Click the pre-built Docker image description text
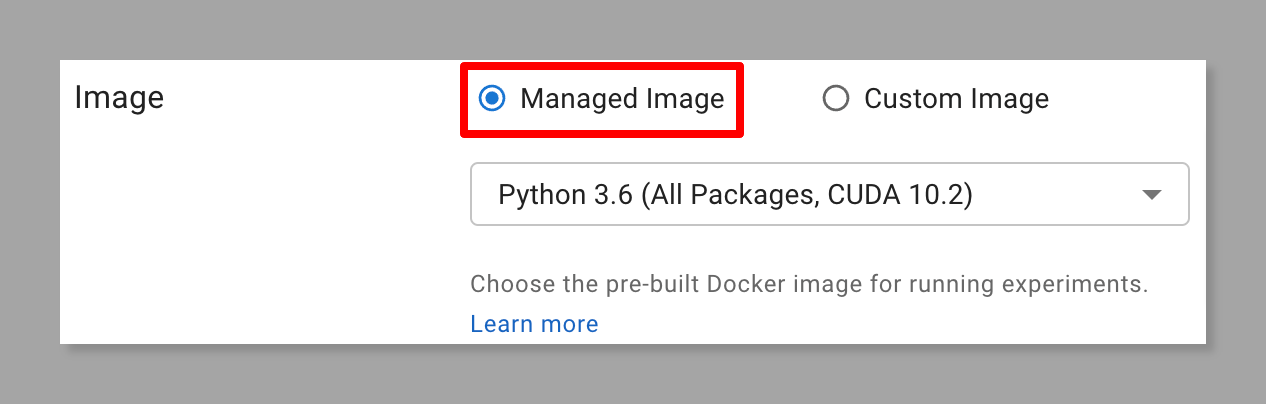The width and height of the screenshot is (1266, 404). pyautogui.click(x=809, y=284)
